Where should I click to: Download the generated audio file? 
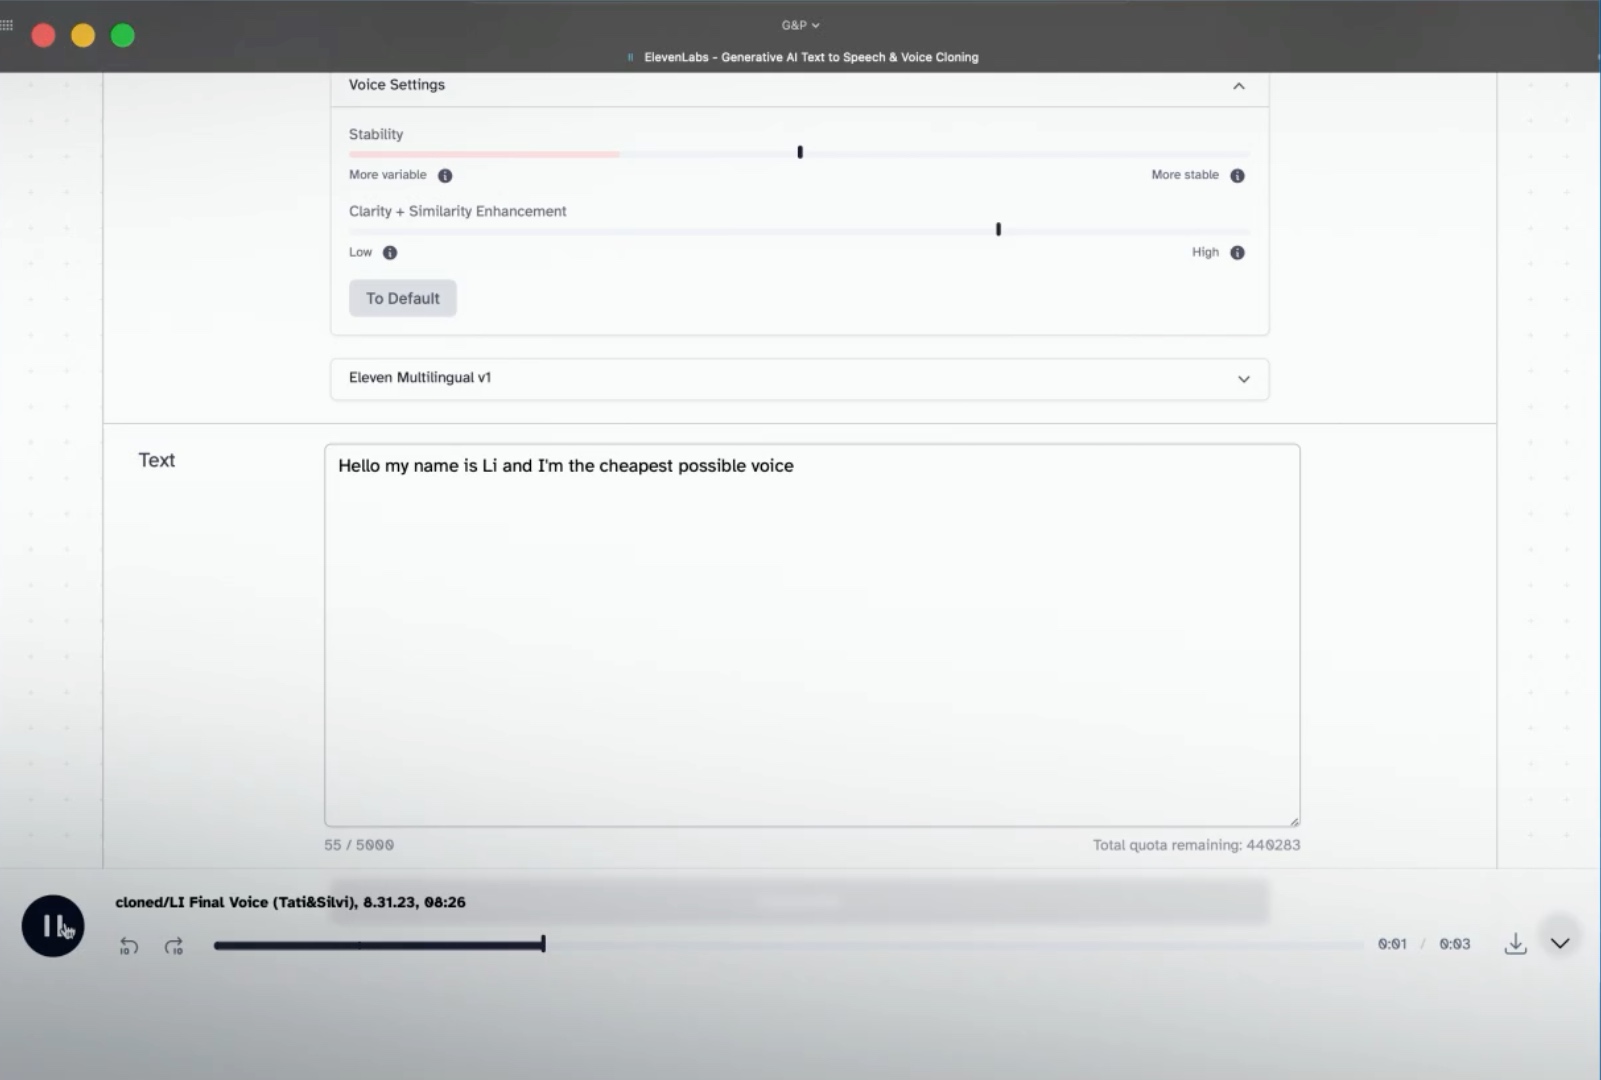pos(1515,944)
